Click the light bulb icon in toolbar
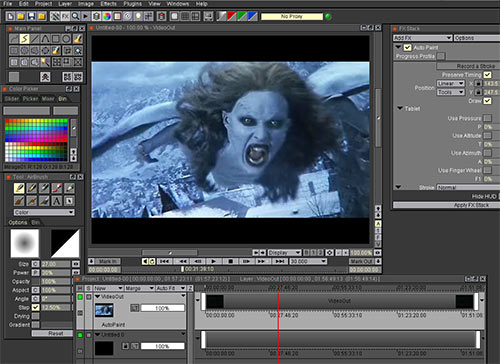The image size is (500, 364). 138,16
